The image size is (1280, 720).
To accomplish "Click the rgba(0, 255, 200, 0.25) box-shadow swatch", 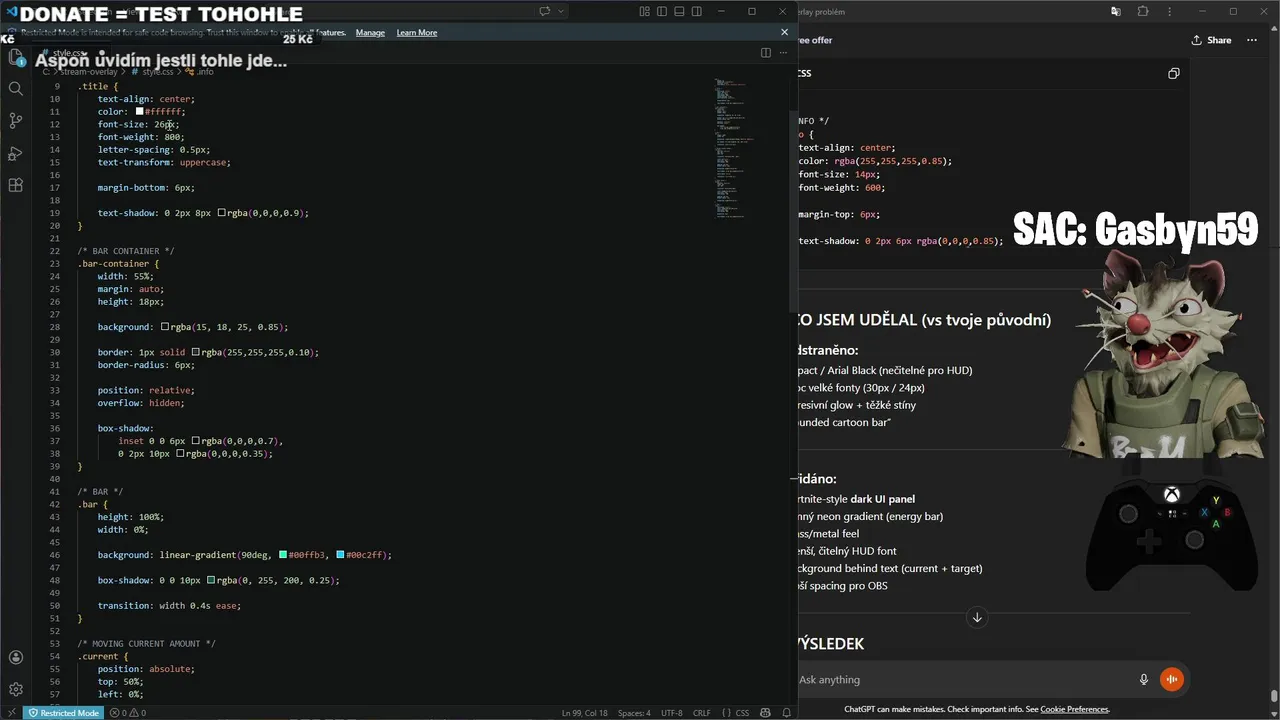I will 210,580.
